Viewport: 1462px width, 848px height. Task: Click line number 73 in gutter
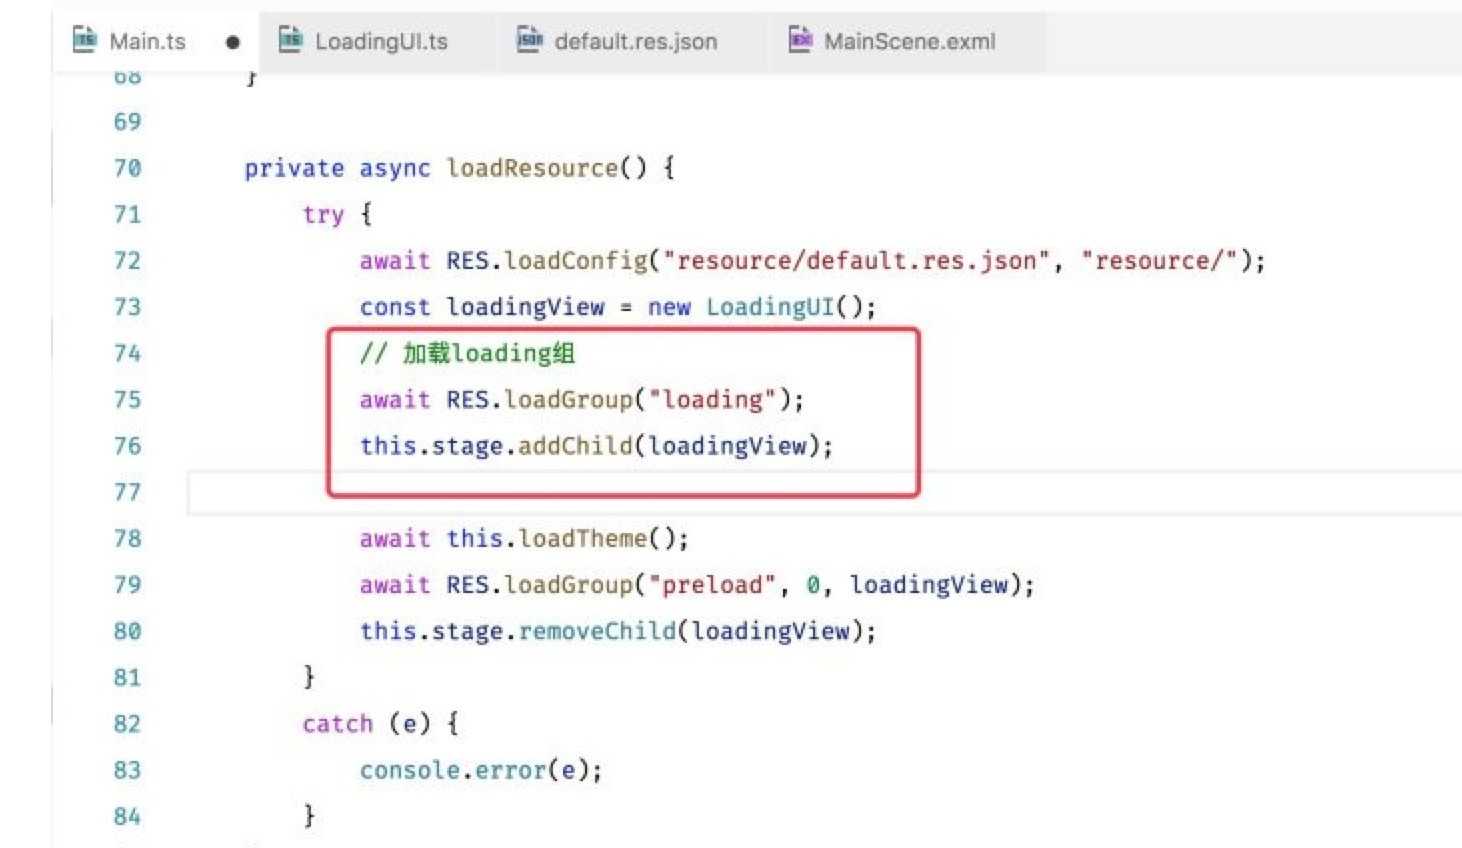[127, 307]
